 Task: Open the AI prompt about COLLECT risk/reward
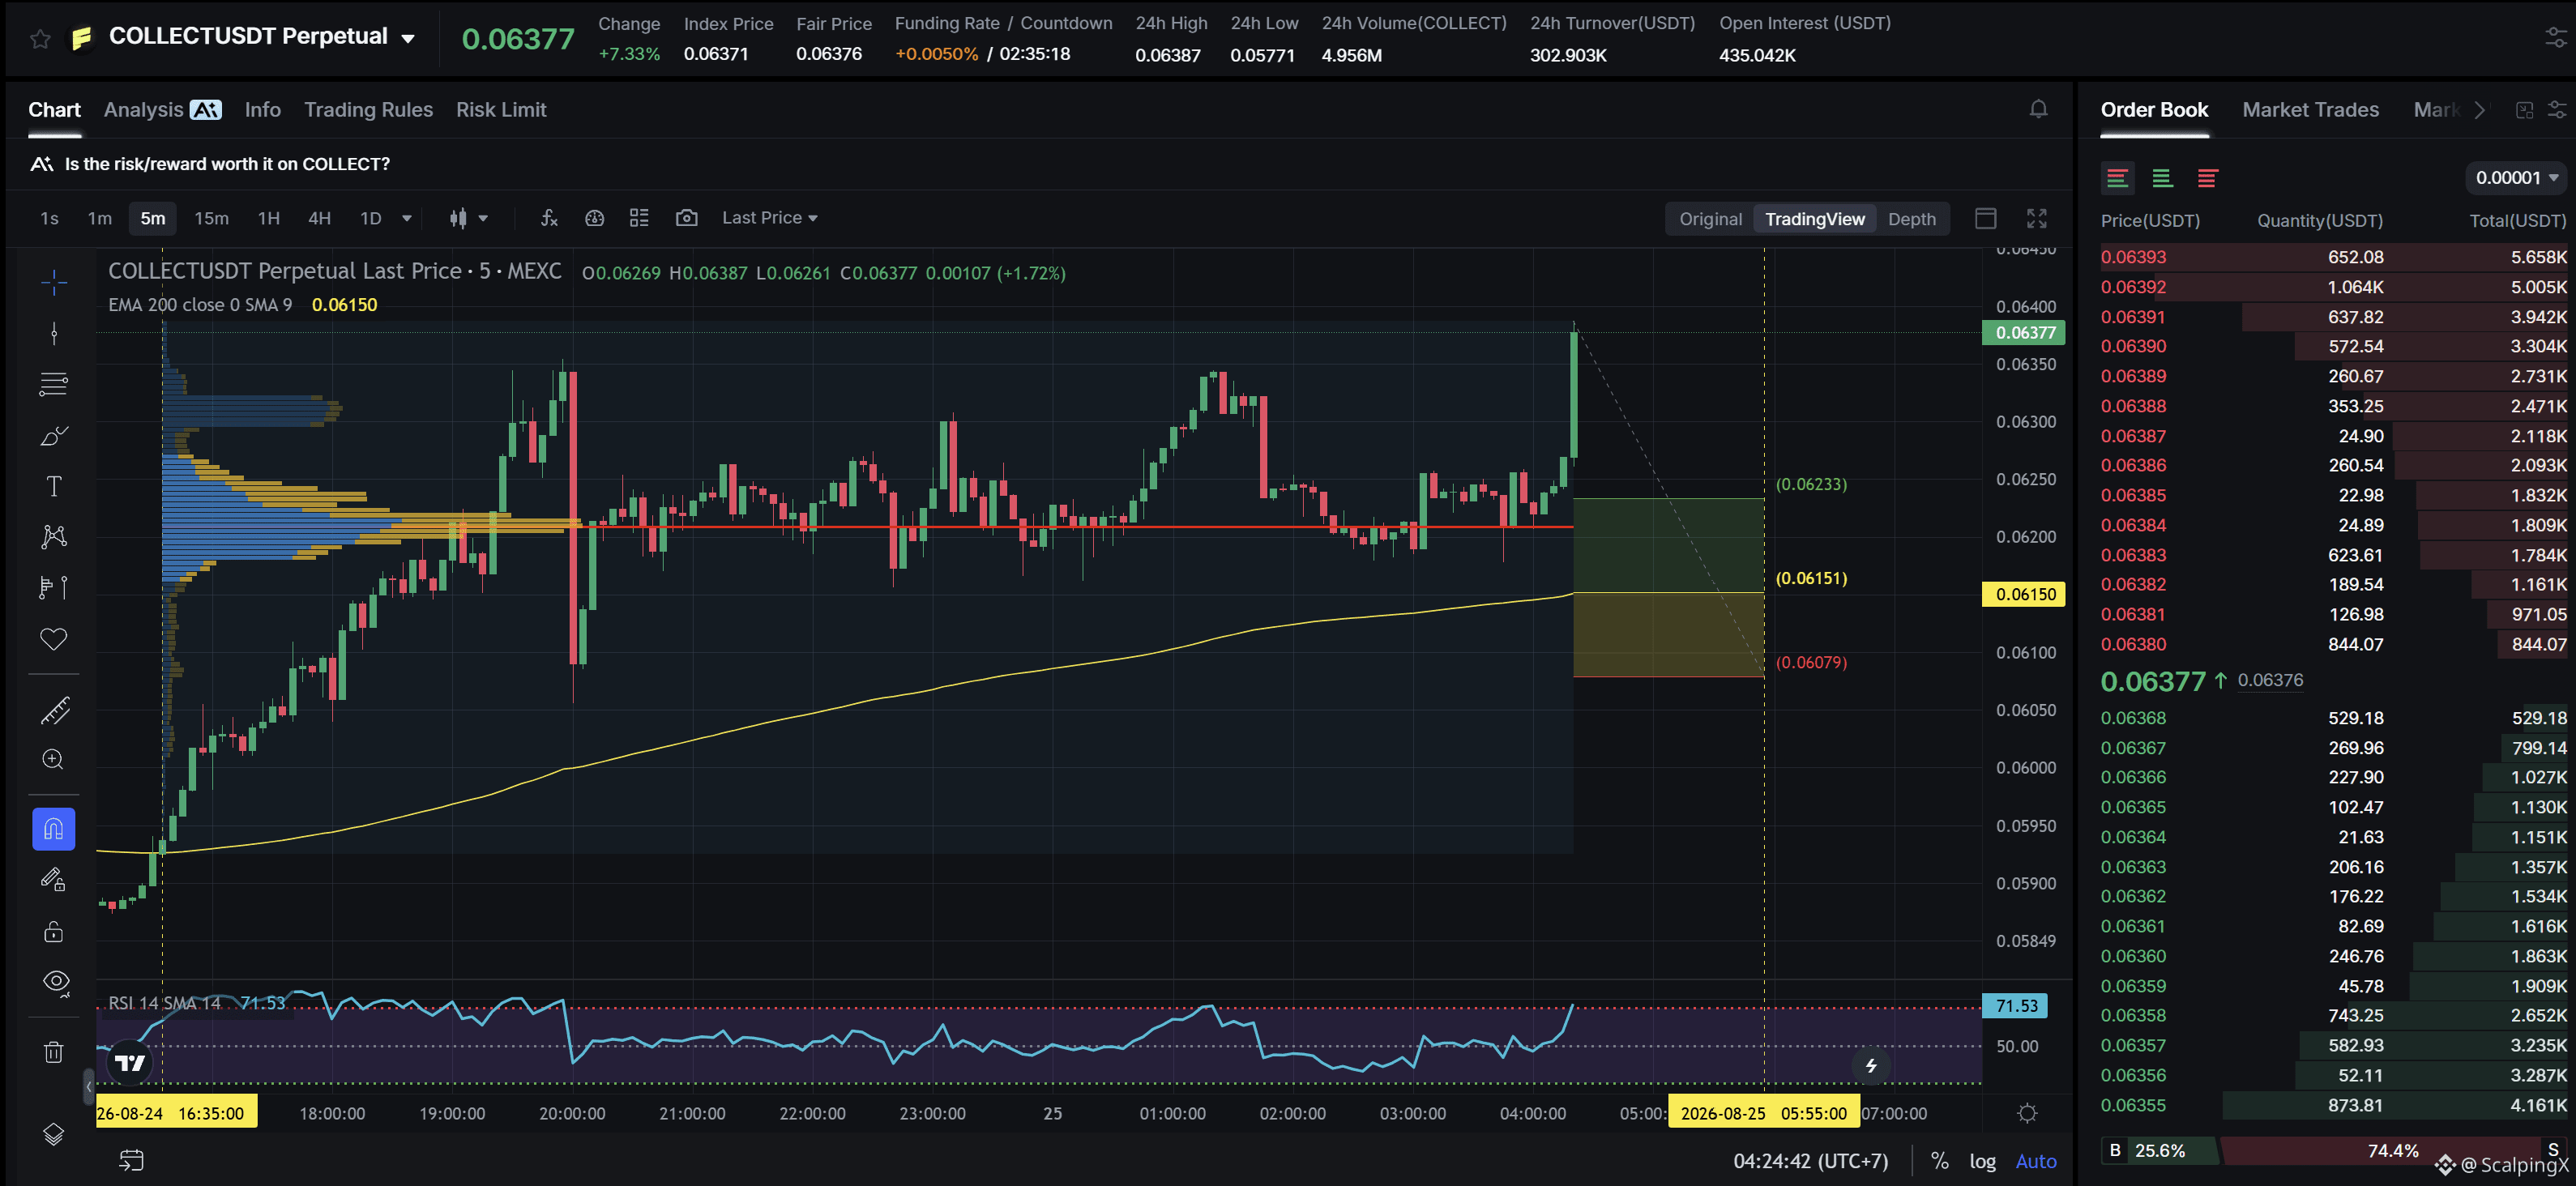click(210, 164)
